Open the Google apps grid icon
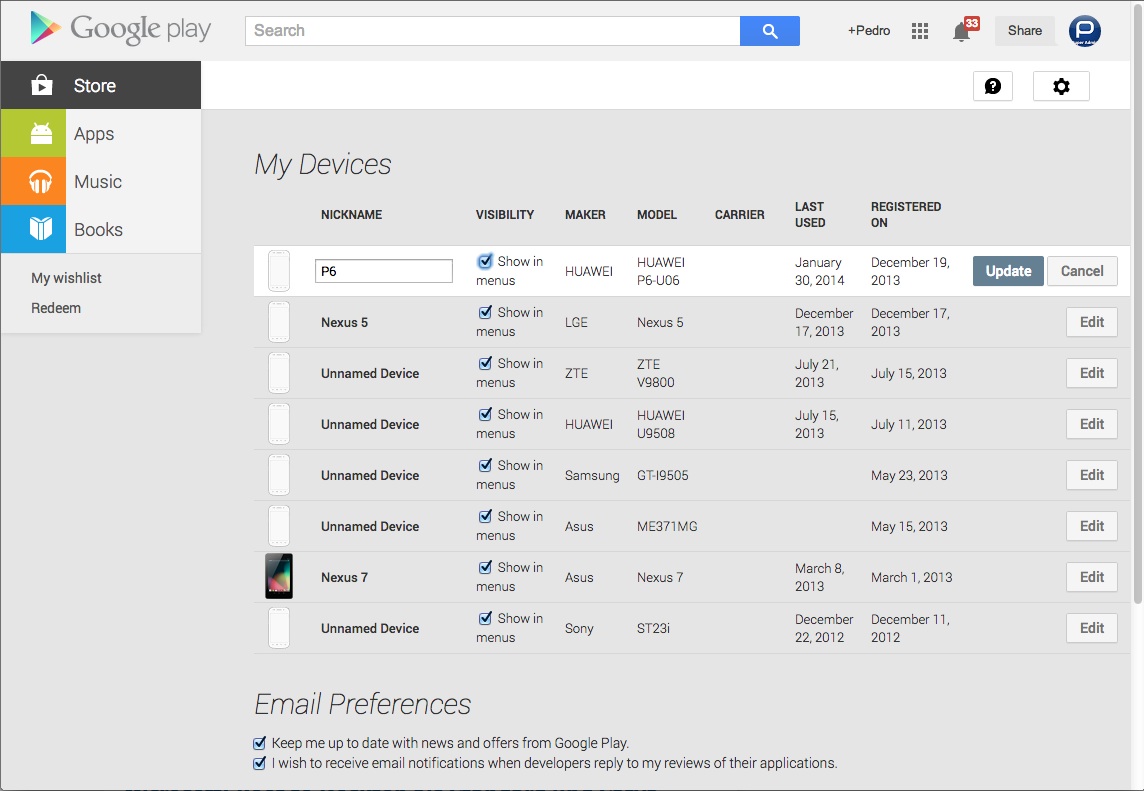The image size is (1144, 791). pyautogui.click(x=920, y=31)
